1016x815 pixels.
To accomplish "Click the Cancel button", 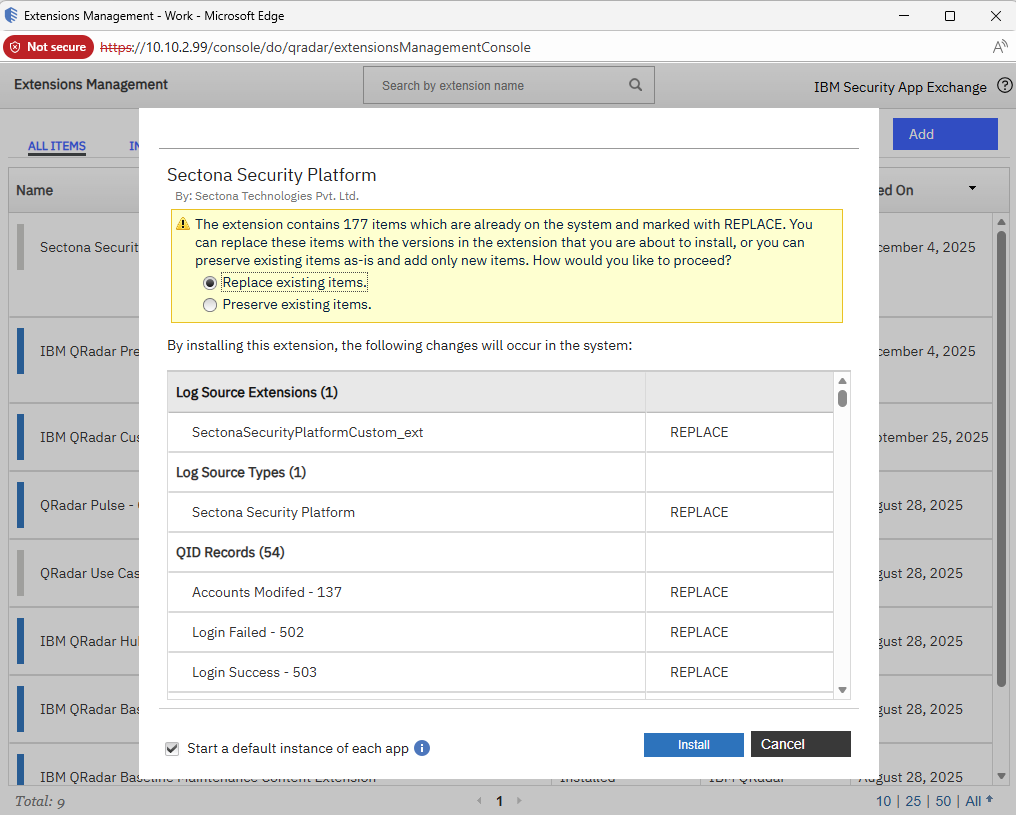I will tap(800, 744).
